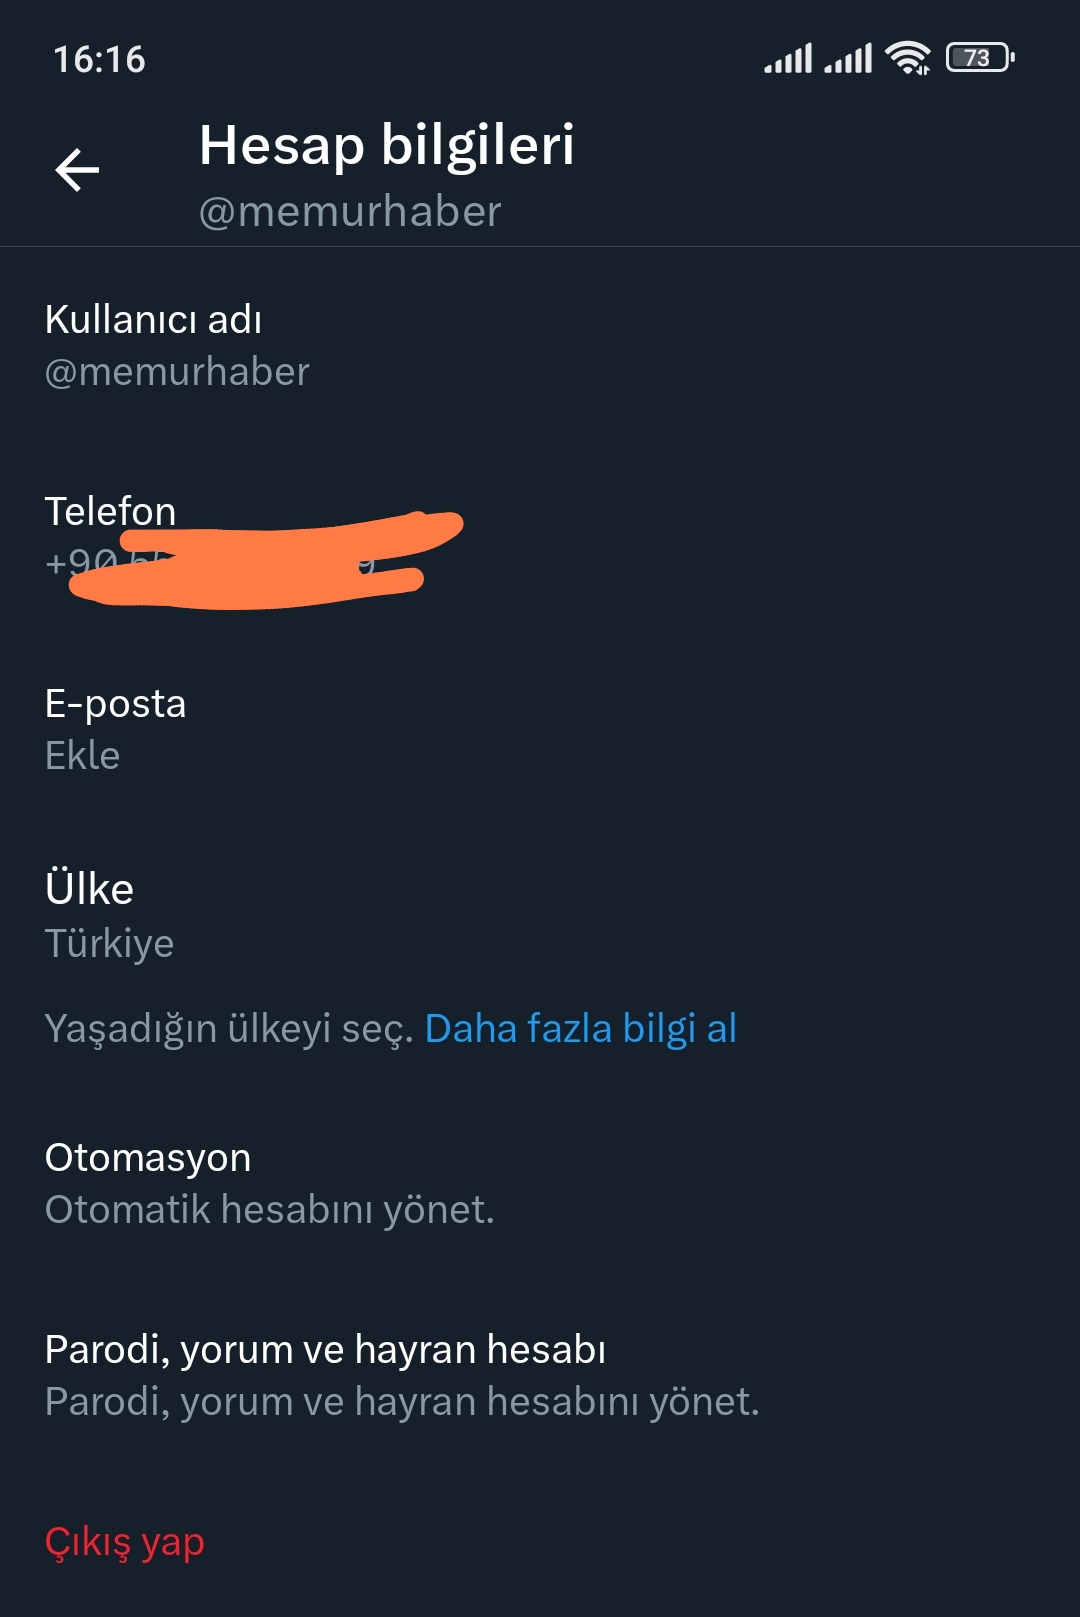The height and width of the screenshot is (1617, 1080).
Task: Tap the red Çıkış yap button
Action: 125,1543
